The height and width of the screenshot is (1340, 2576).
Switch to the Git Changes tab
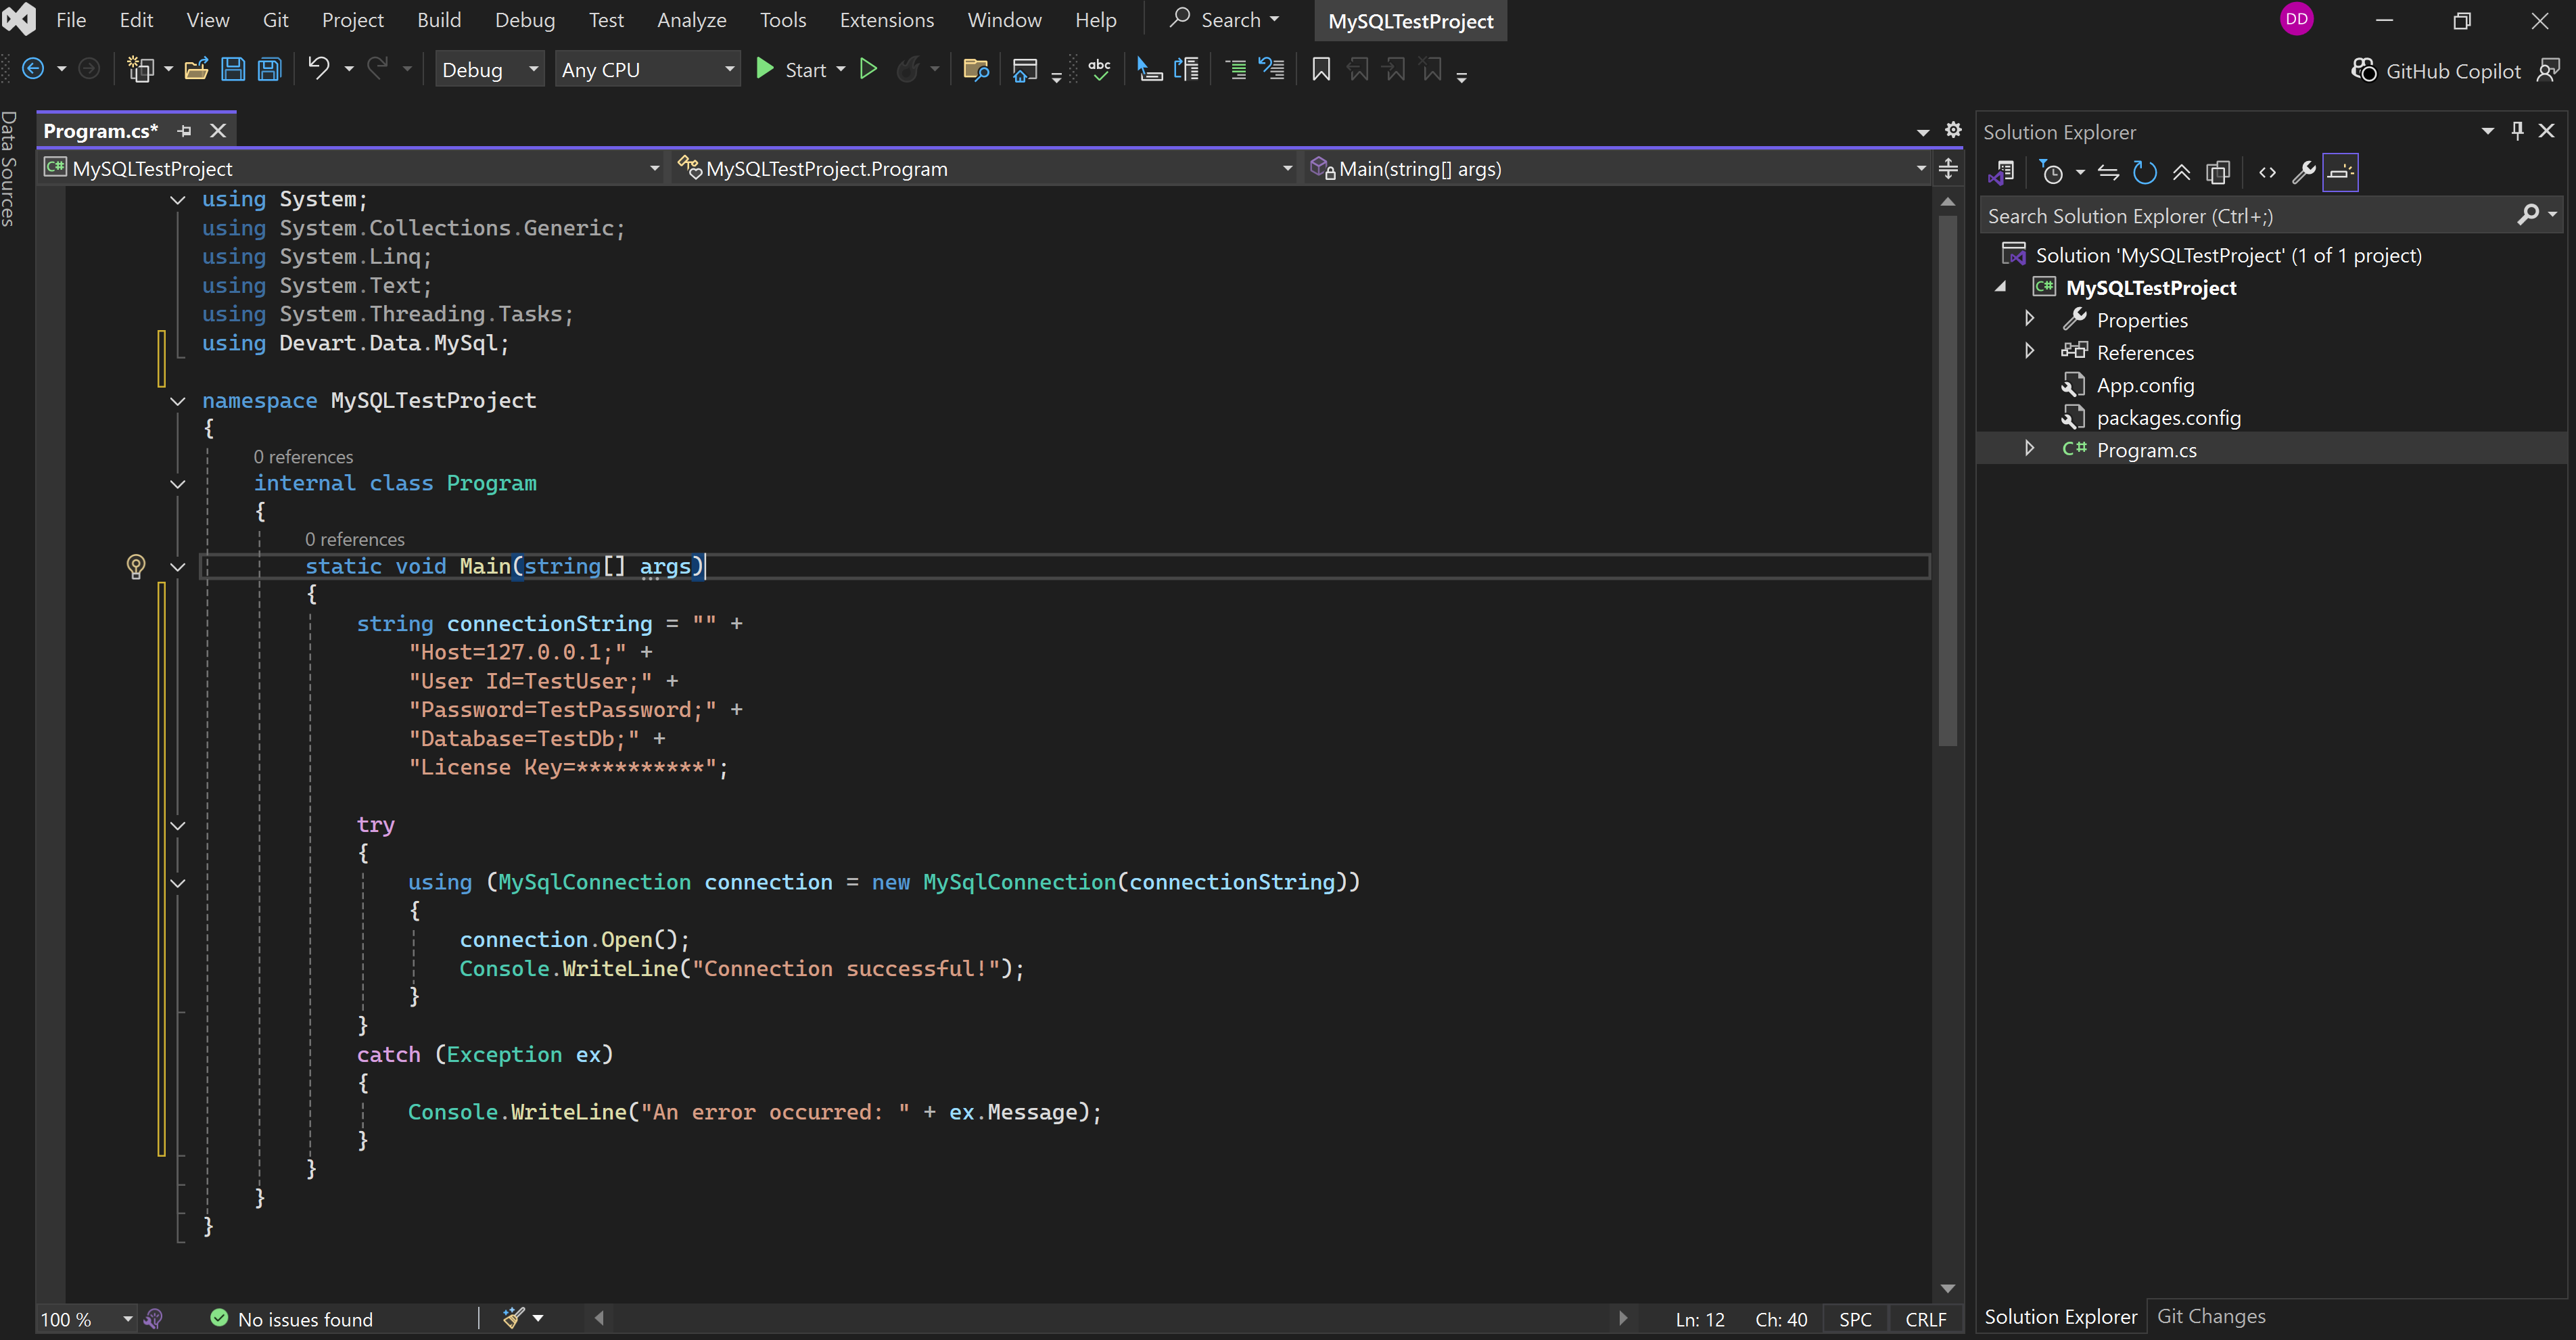pyautogui.click(x=2212, y=1316)
